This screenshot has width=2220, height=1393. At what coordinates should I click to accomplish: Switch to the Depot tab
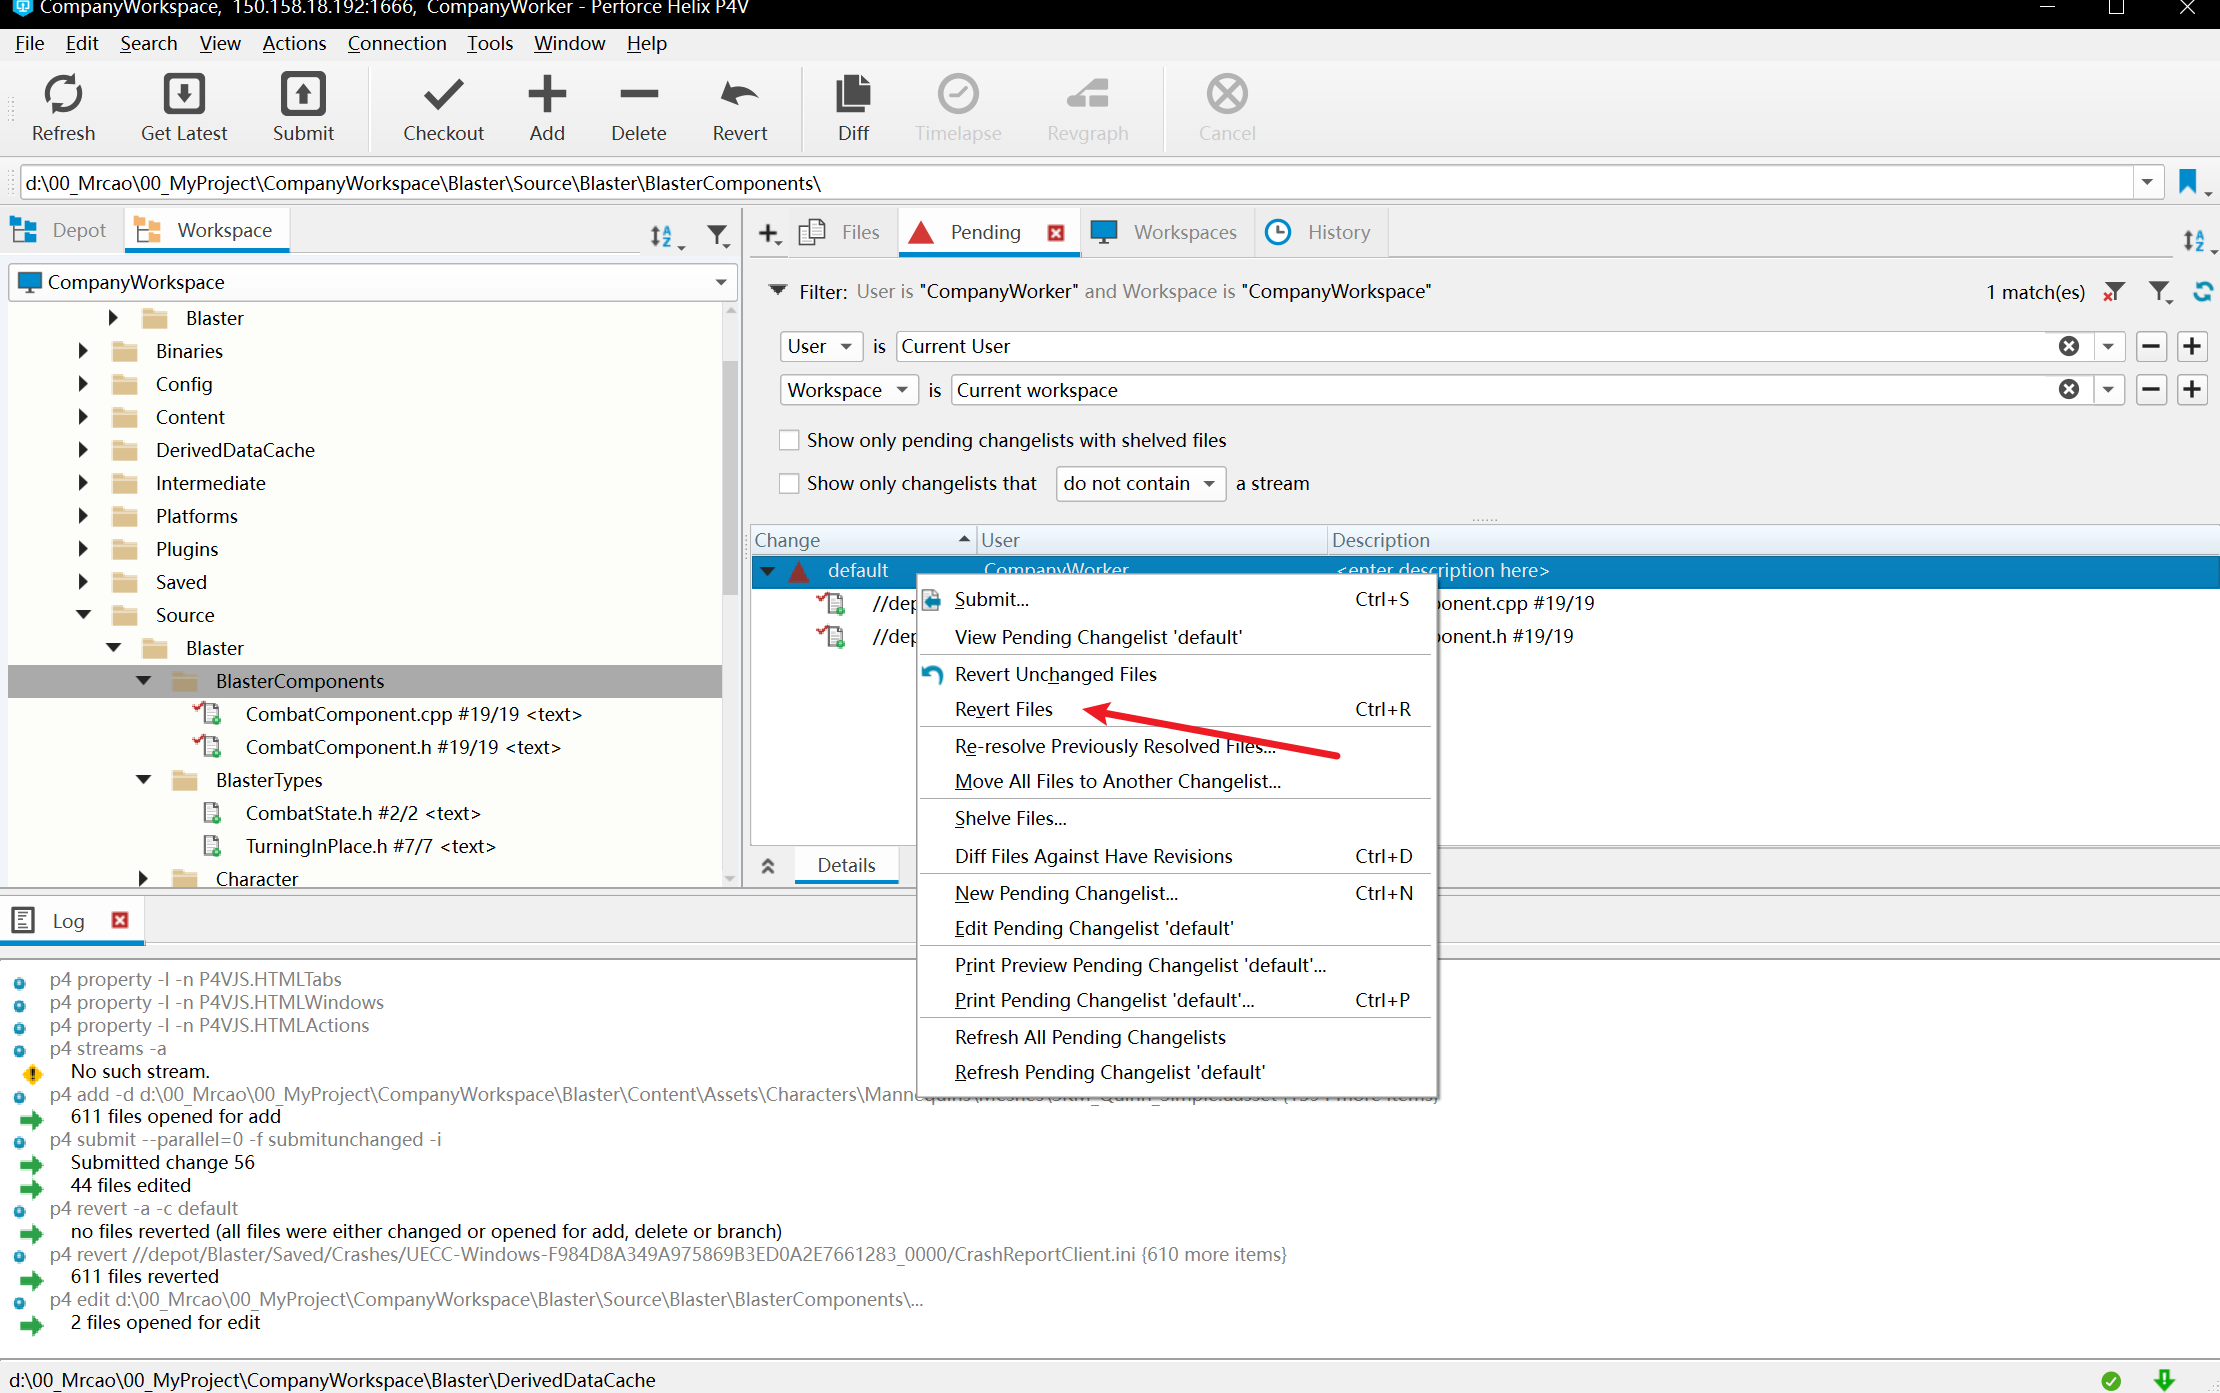60,231
